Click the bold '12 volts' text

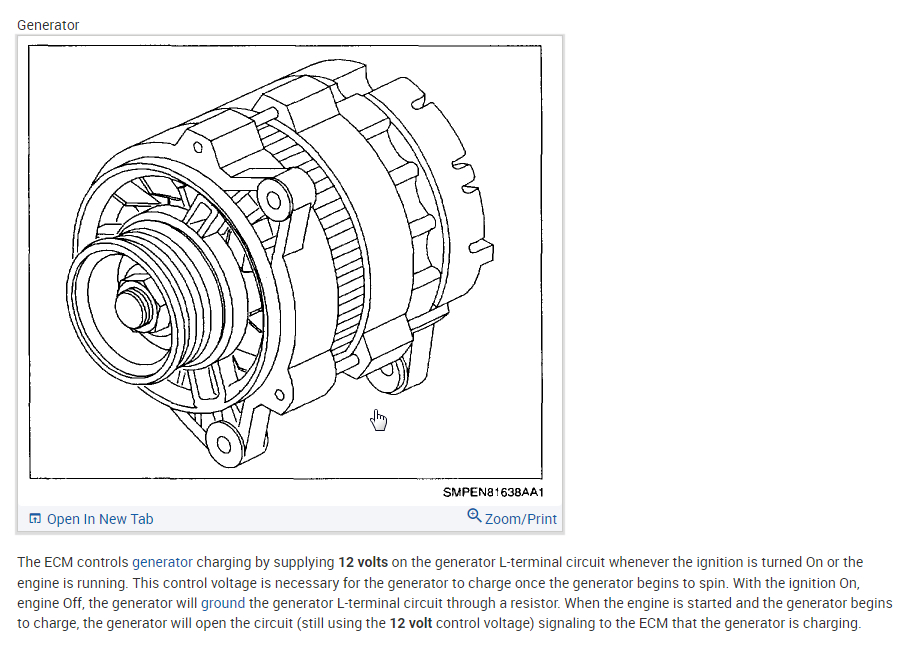click(x=363, y=562)
